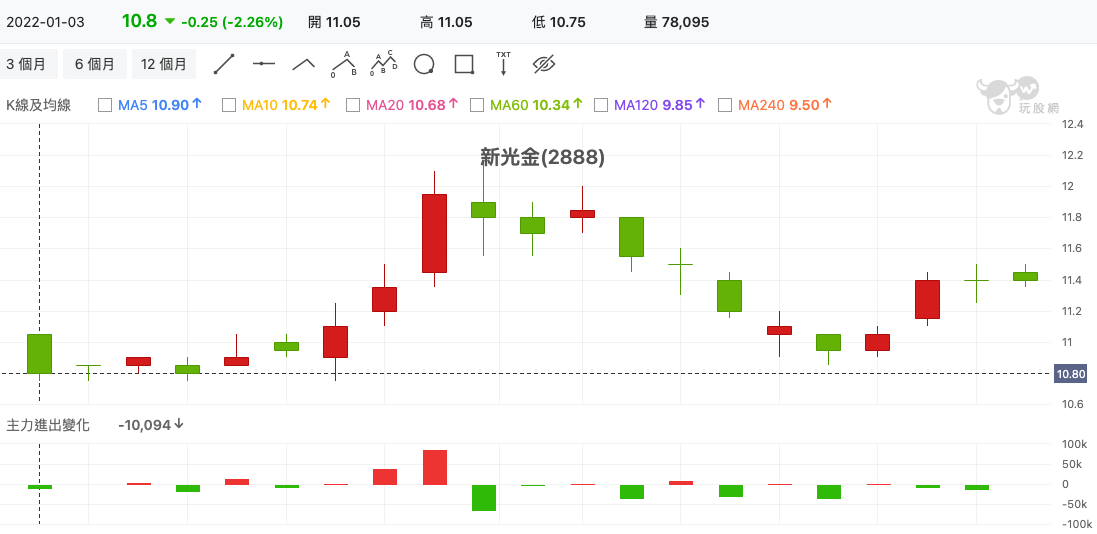This screenshot has height=534, width=1097.
Task: Click the MA240 9.50 label
Action: pyautogui.click(x=785, y=105)
